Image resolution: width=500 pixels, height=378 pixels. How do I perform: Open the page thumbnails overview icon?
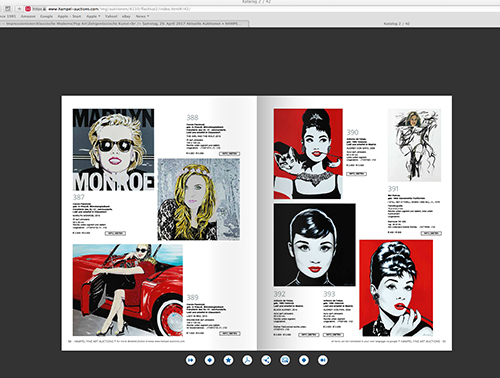click(285, 360)
